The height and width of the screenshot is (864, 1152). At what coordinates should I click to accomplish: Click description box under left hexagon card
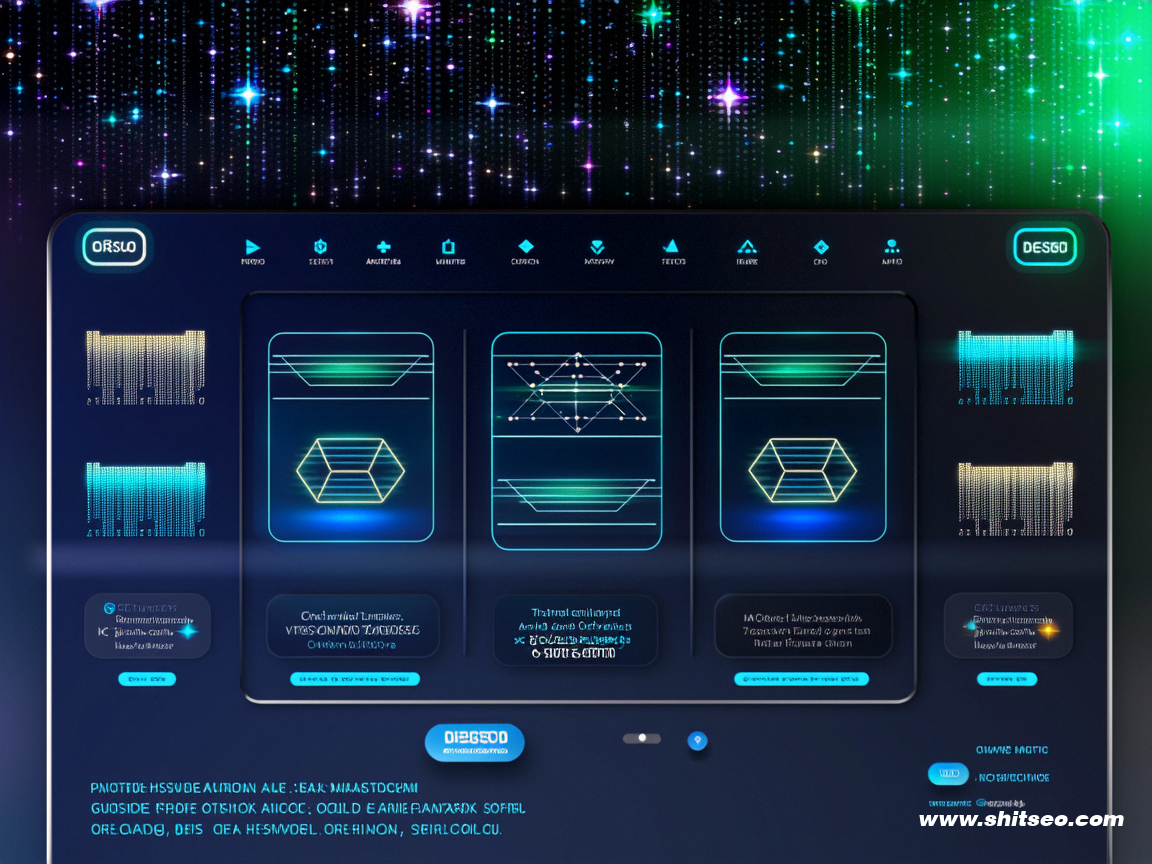click(x=353, y=626)
